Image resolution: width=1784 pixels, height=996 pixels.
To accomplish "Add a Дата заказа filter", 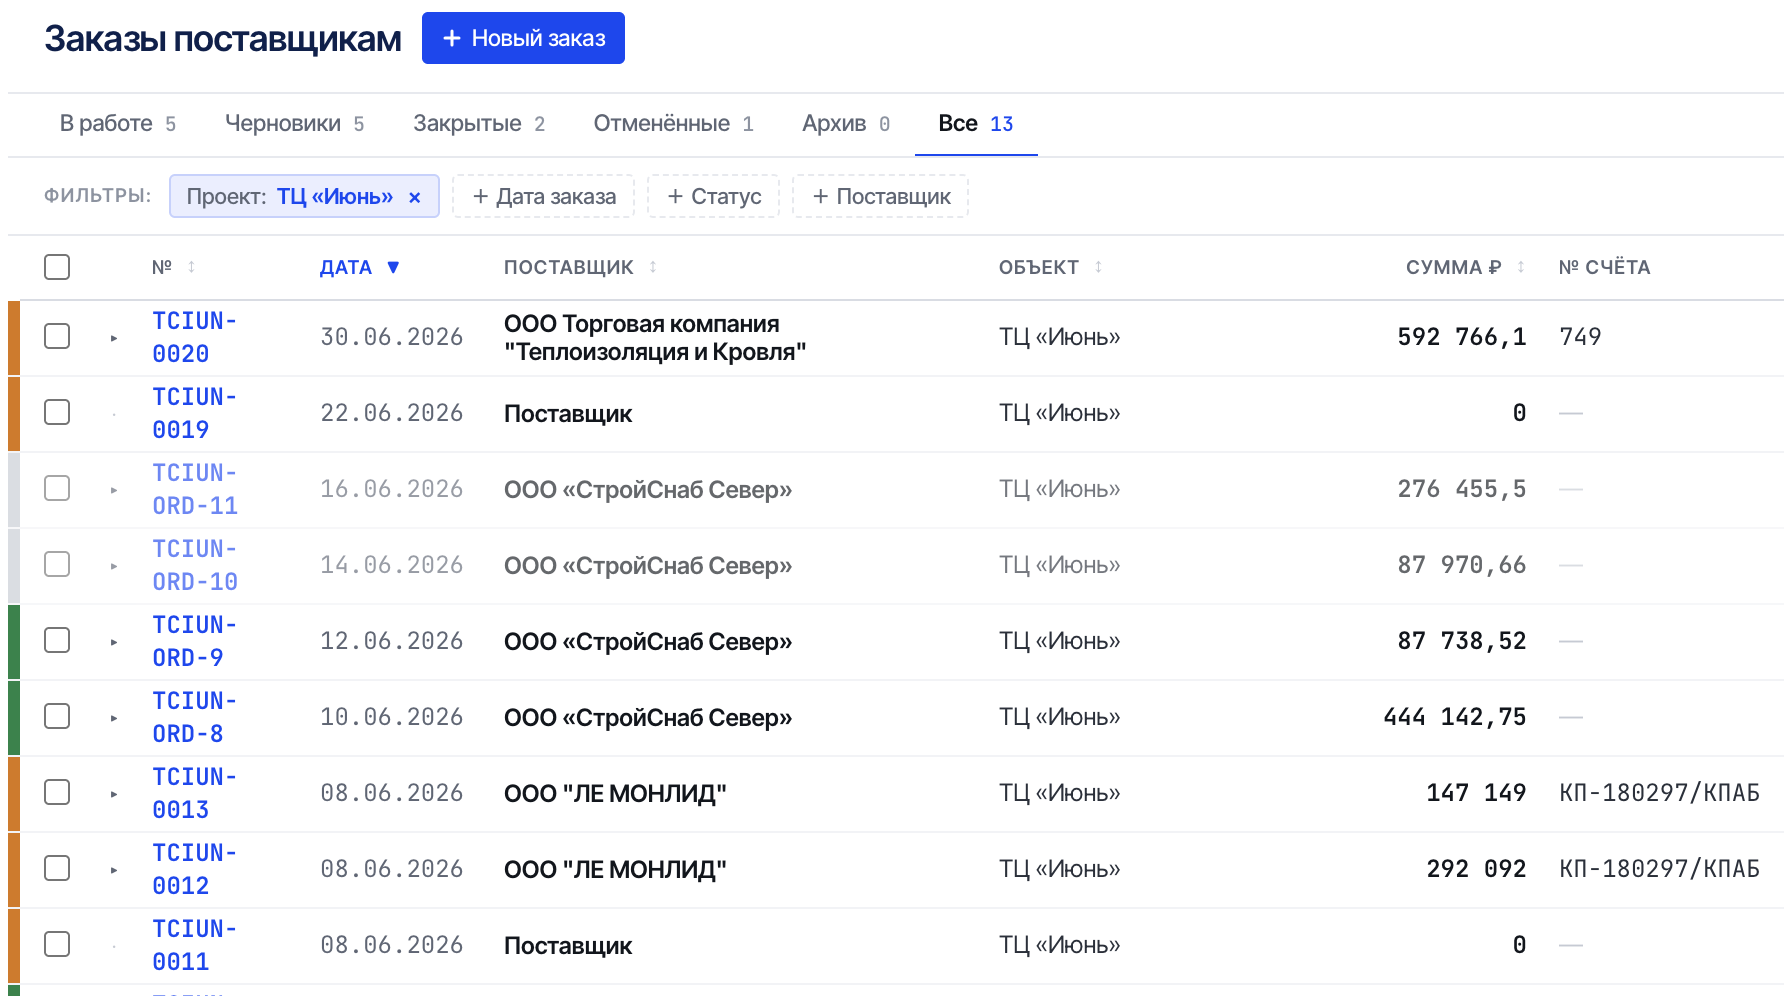I will coord(544,197).
